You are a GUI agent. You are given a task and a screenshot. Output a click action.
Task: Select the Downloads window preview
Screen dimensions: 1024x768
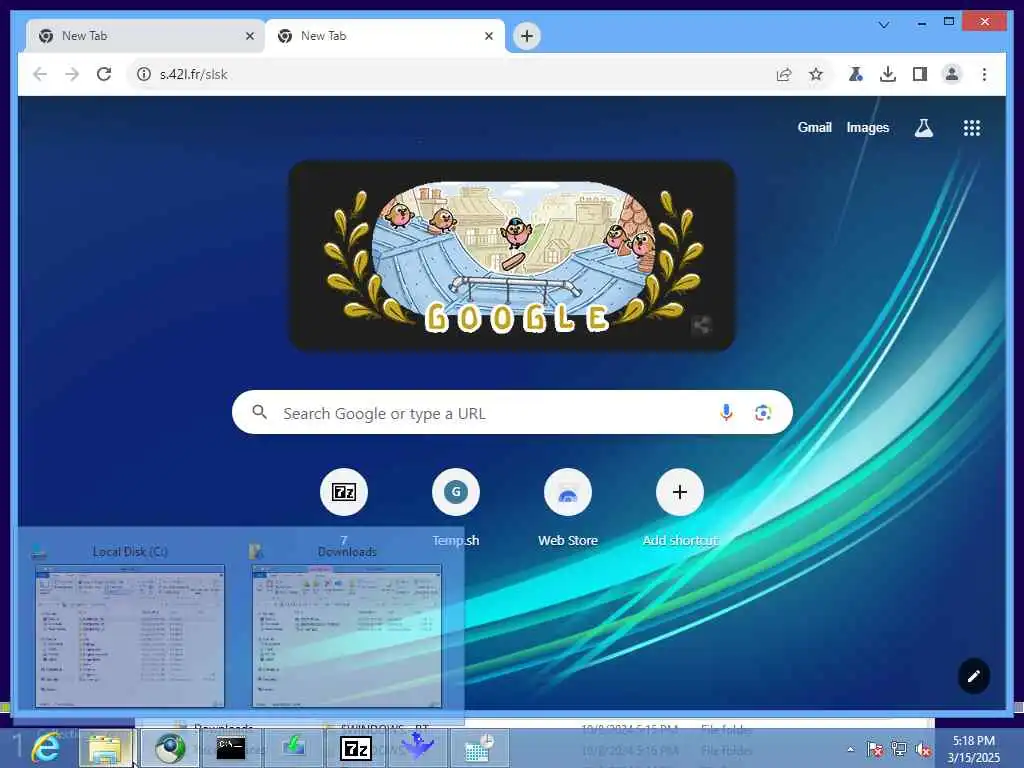pos(347,627)
